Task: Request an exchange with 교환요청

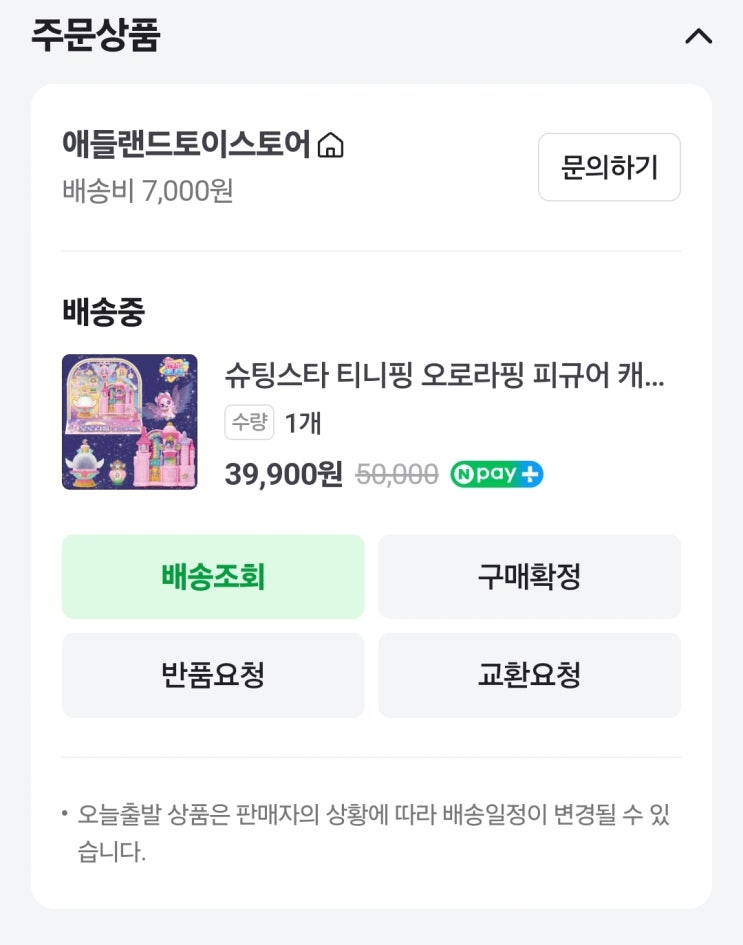Action: point(529,675)
